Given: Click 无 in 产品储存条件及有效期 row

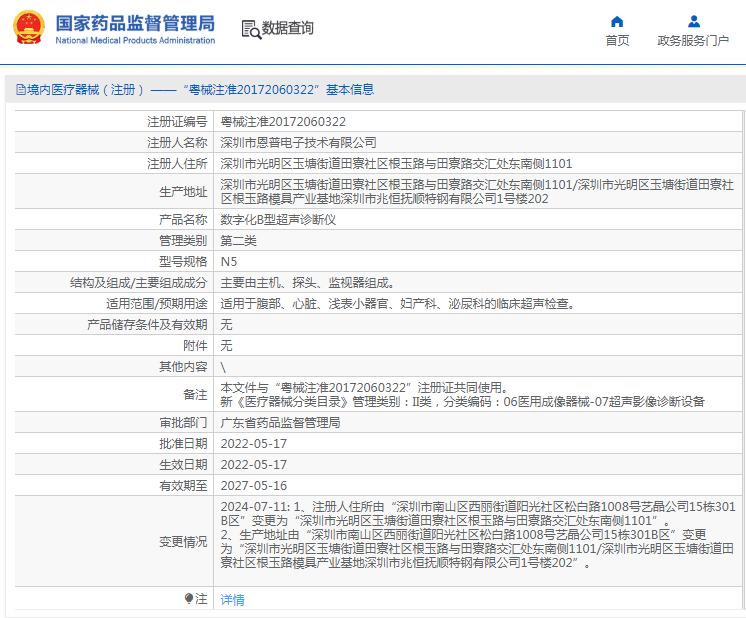Looking at the screenshot, I should (226, 325).
